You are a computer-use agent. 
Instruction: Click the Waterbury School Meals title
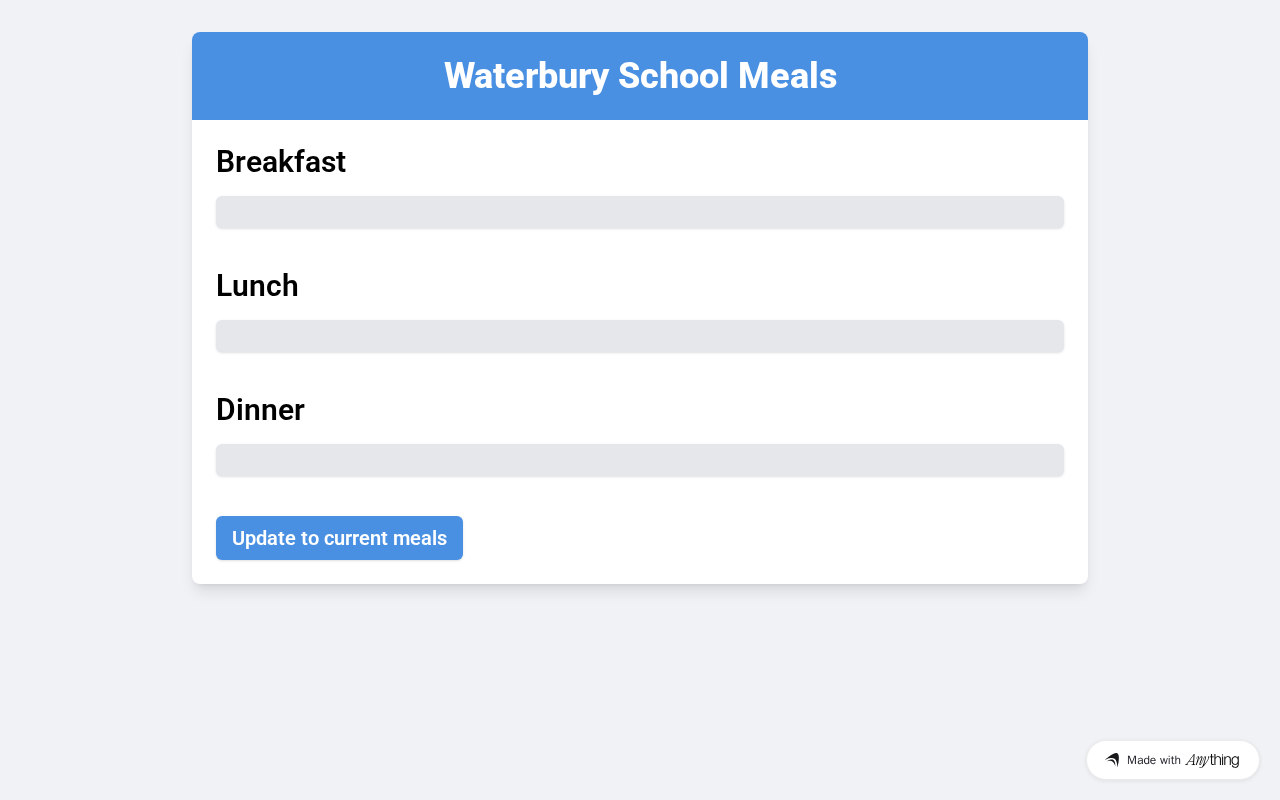click(640, 76)
